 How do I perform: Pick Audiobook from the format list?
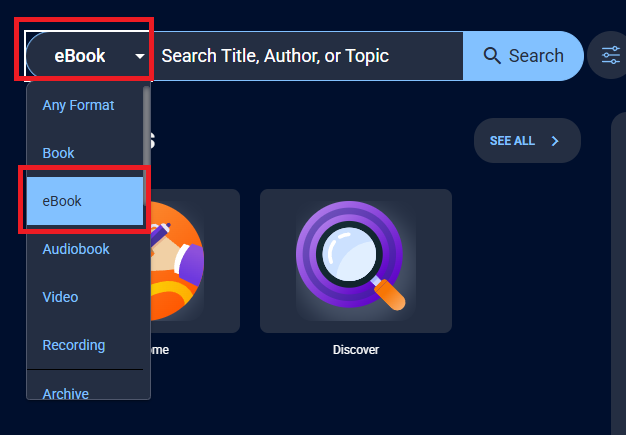76,249
